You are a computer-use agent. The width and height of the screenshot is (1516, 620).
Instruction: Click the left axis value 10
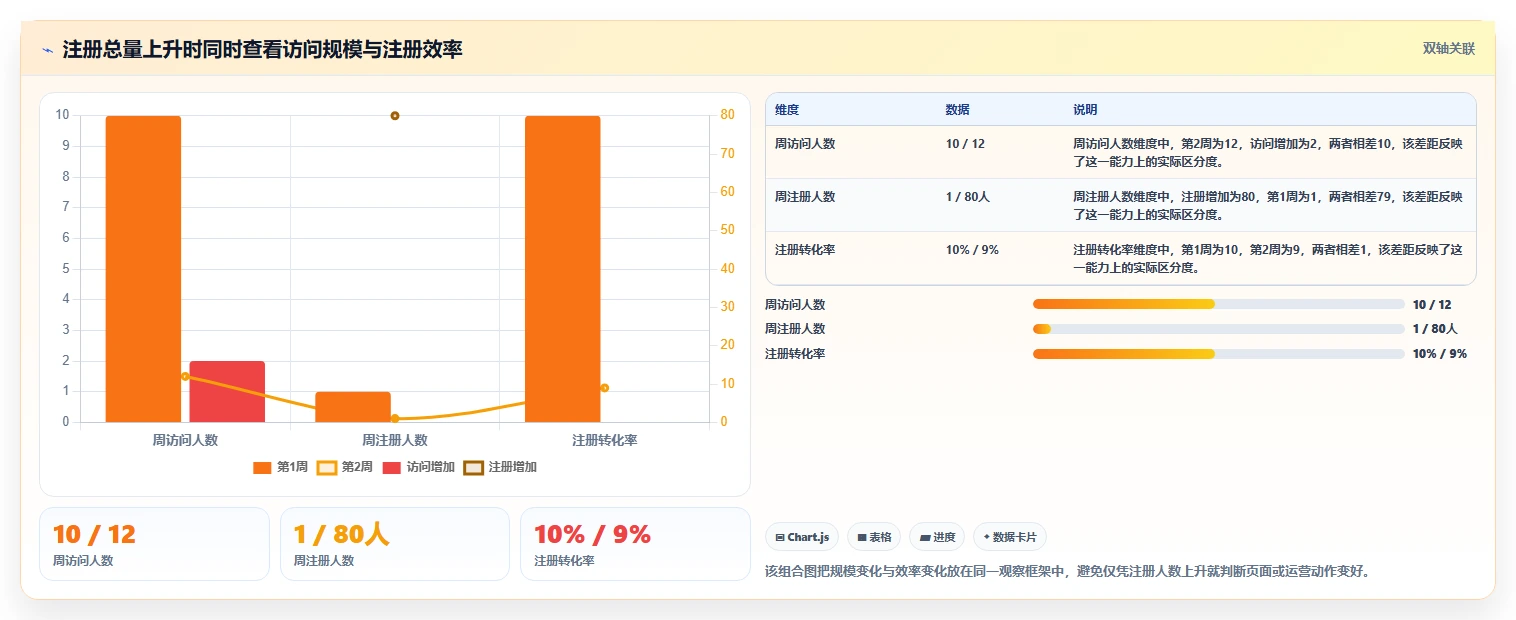(62, 115)
